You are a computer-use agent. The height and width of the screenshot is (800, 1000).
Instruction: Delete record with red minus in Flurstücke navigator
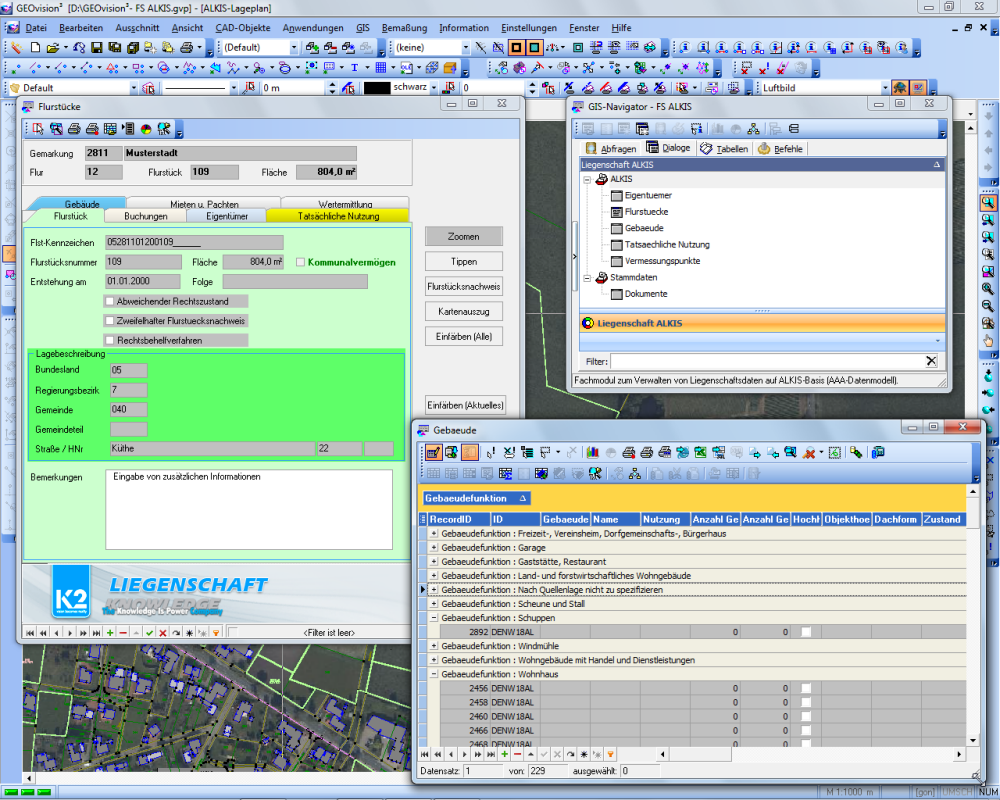pyautogui.click(x=123, y=633)
